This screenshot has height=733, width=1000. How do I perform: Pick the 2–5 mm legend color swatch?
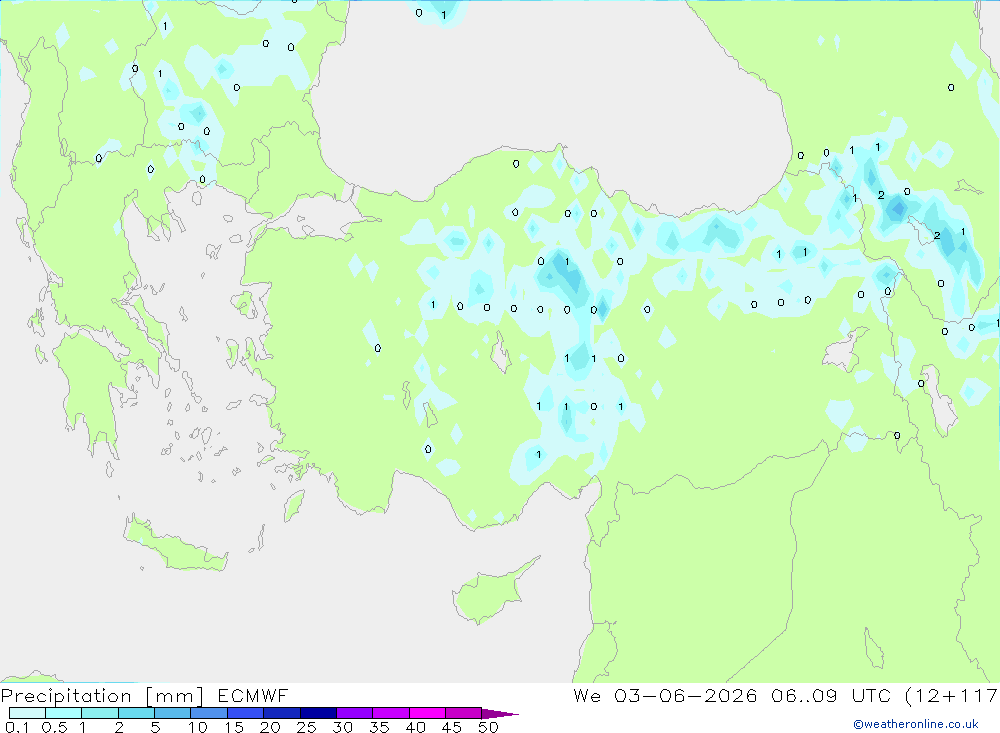click(x=136, y=713)
